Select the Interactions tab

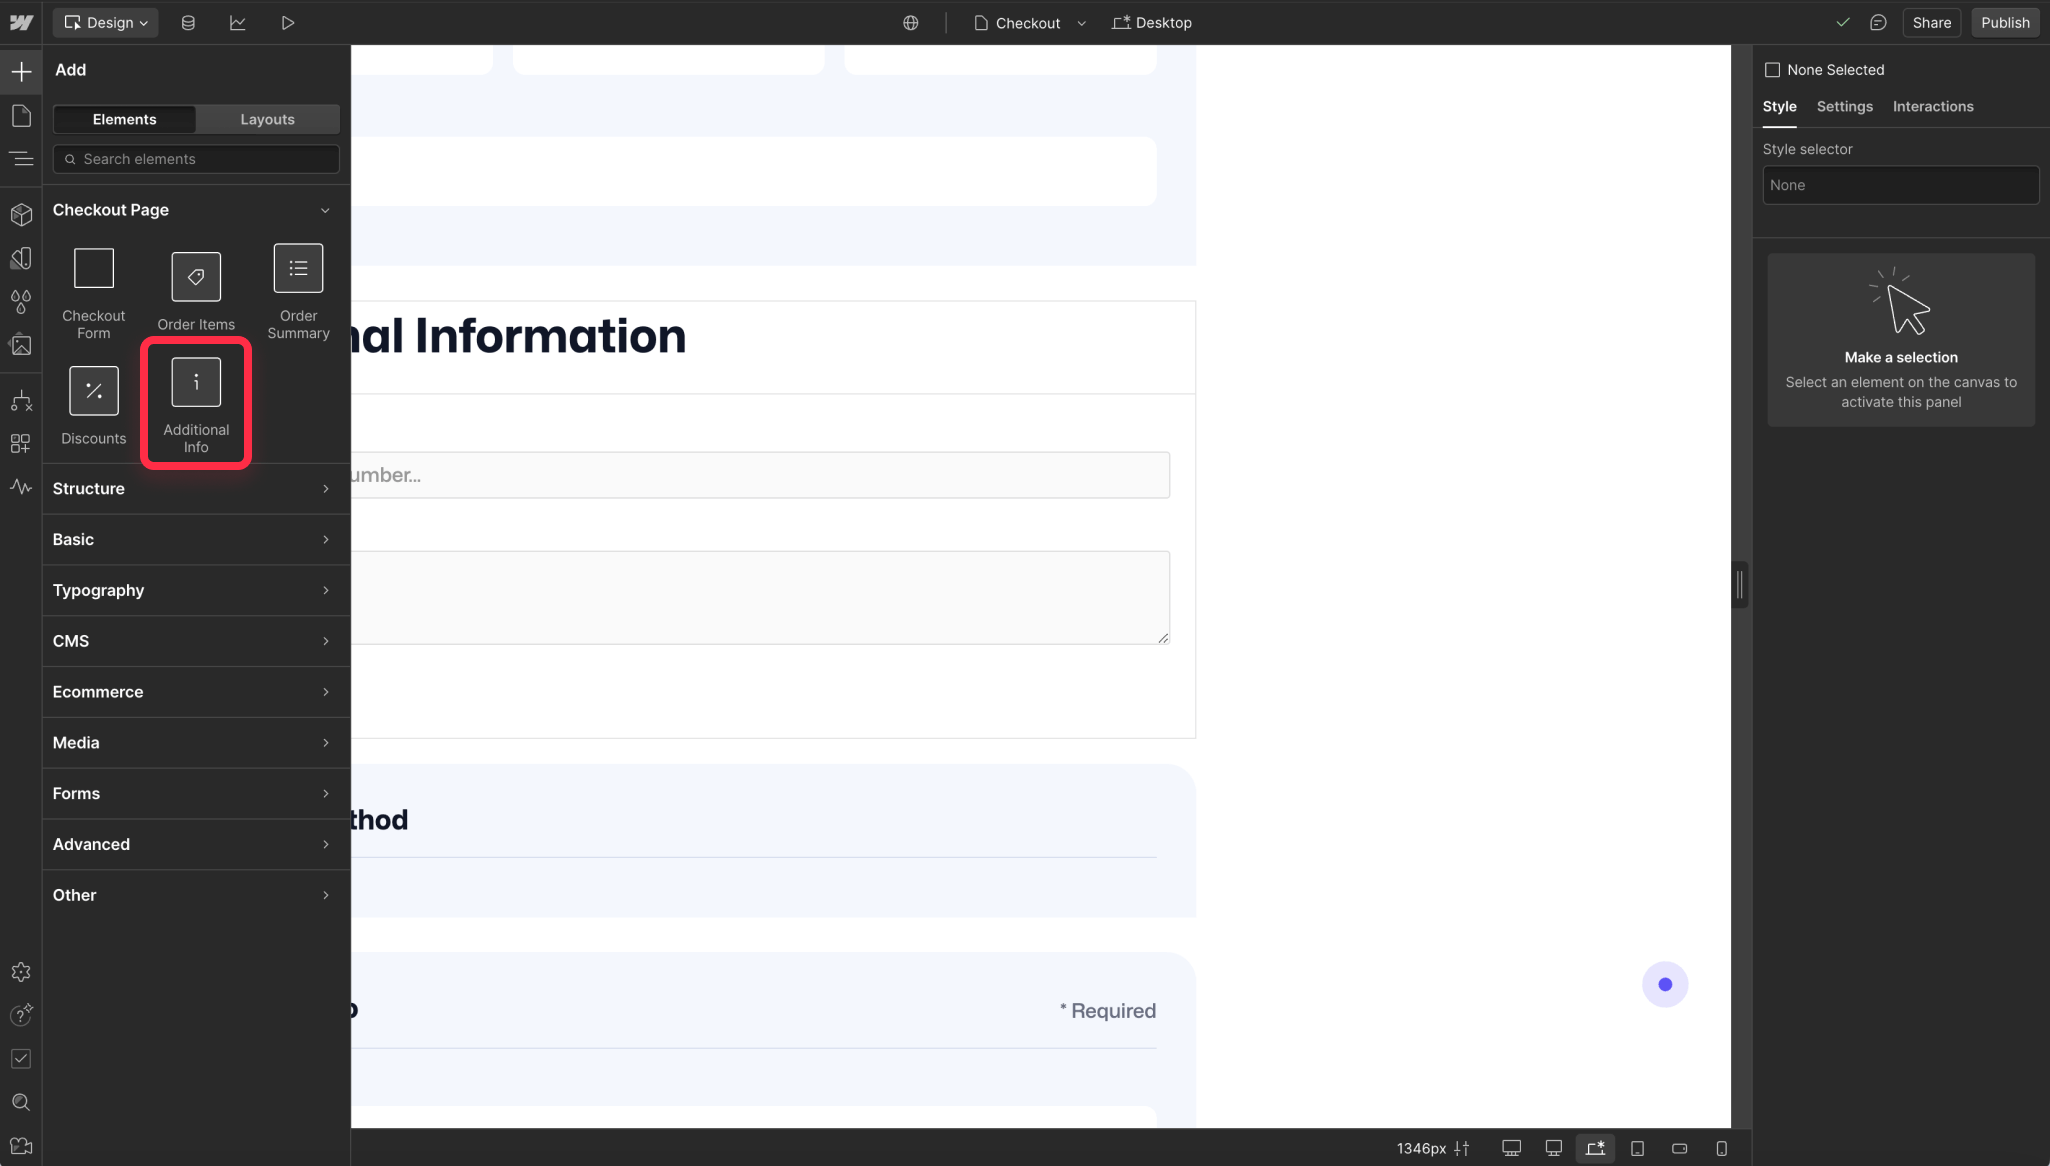[x=1933, y=107]
